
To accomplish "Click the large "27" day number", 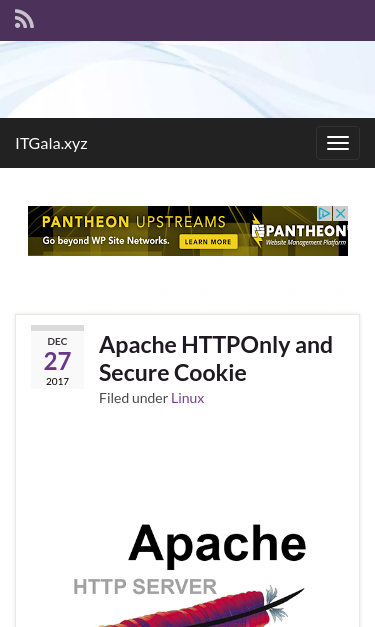I will (x=58, y=361).
